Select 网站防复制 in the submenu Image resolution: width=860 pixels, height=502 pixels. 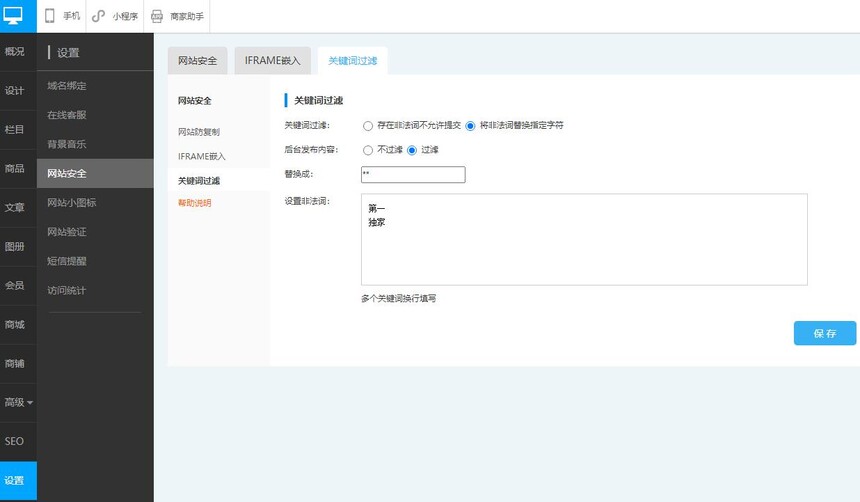coord(198,132)
